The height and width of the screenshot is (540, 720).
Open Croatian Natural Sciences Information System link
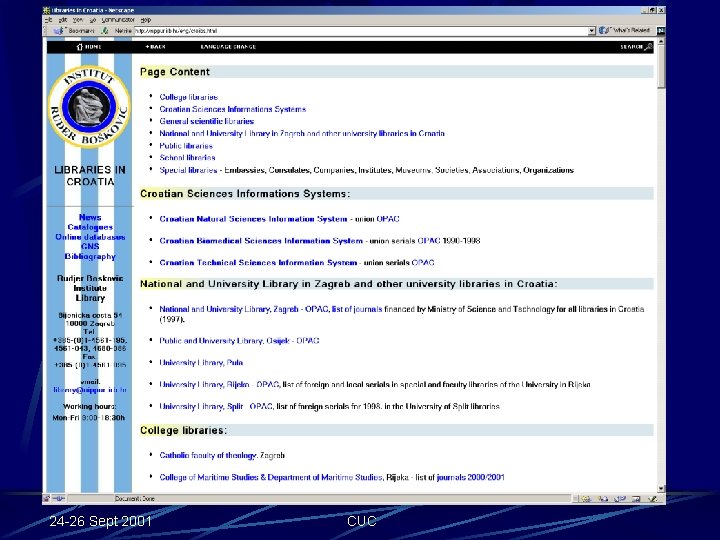point(253,219)
